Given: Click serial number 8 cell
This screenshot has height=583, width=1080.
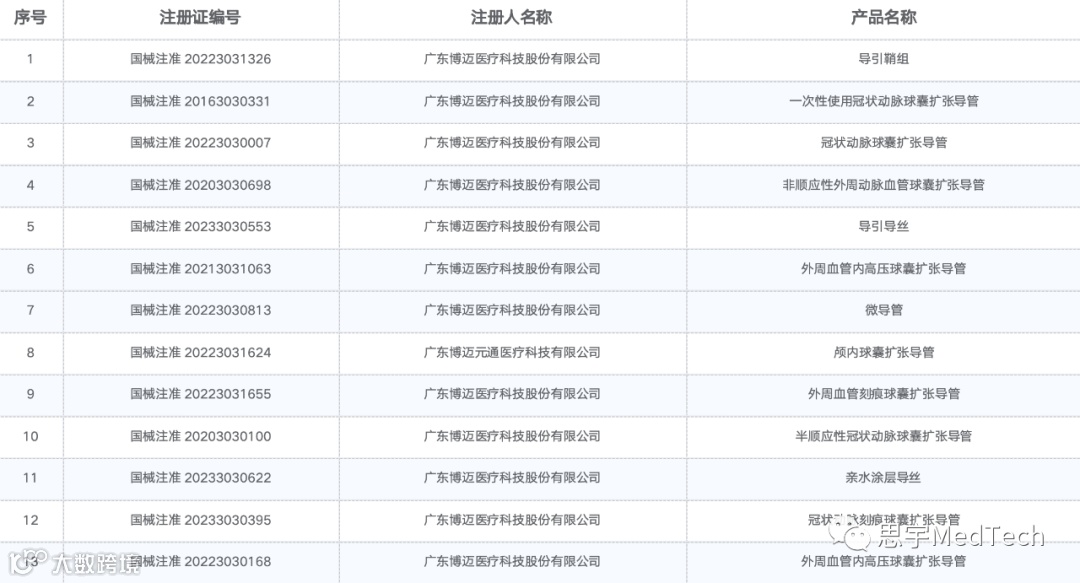Looking at the screenshot, I should (30, 353).
